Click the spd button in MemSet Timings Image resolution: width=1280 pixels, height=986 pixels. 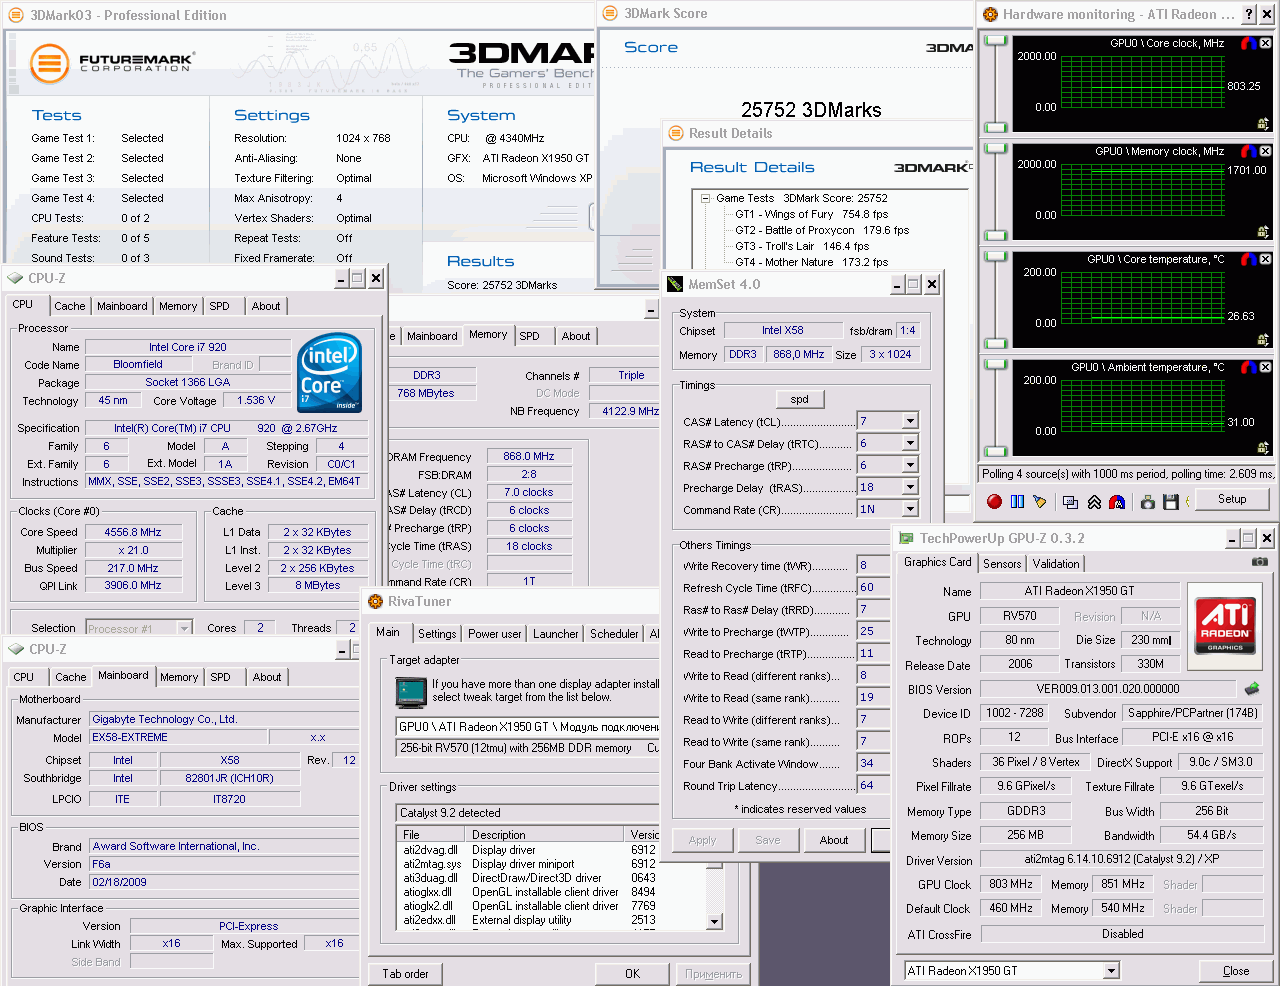800,399
